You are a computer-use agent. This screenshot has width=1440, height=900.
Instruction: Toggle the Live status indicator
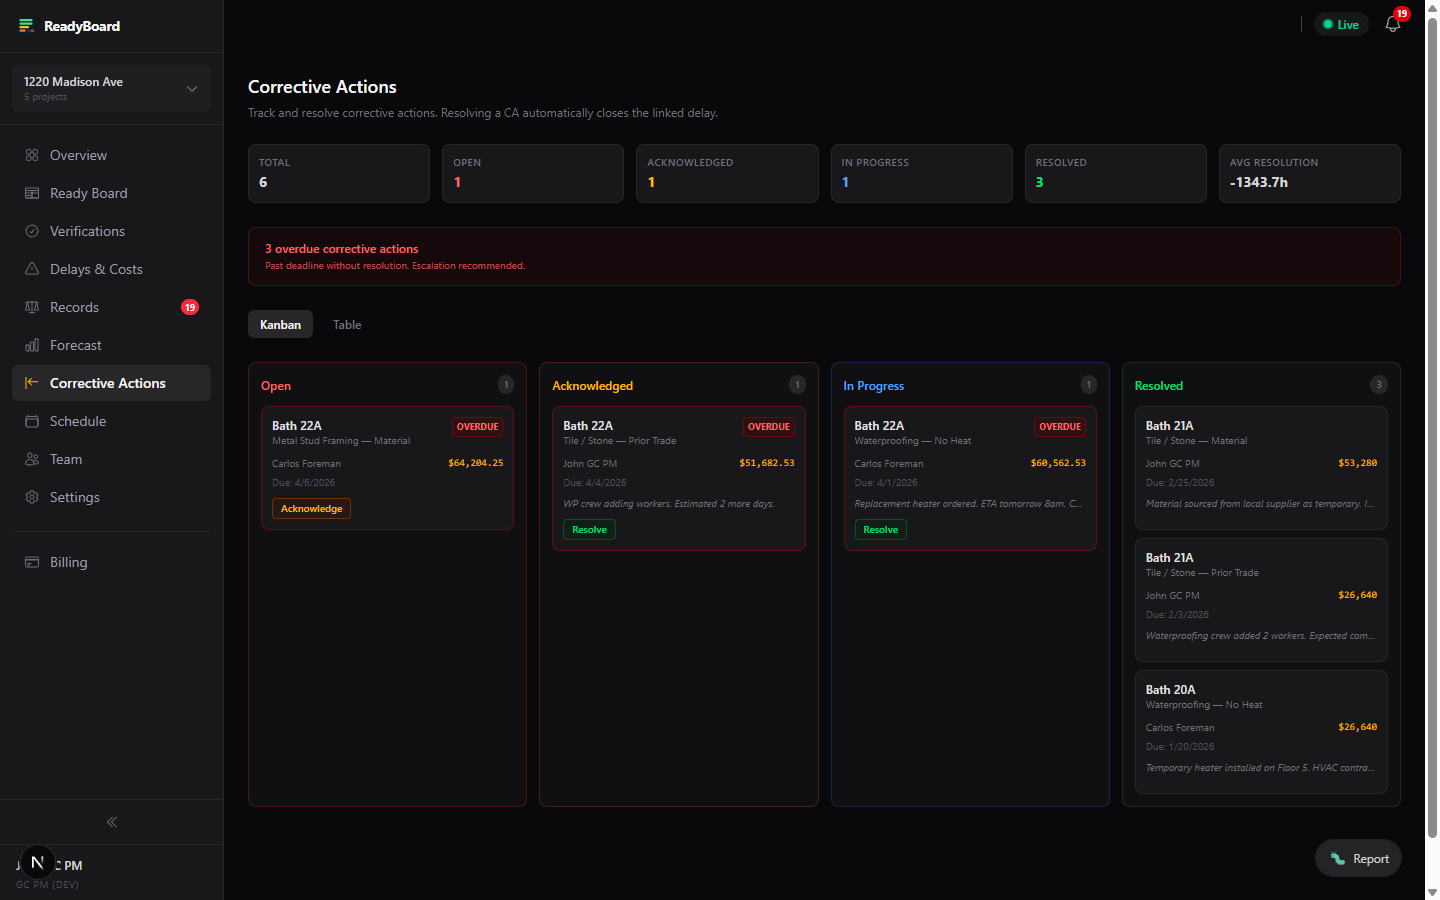point(1341,24)
